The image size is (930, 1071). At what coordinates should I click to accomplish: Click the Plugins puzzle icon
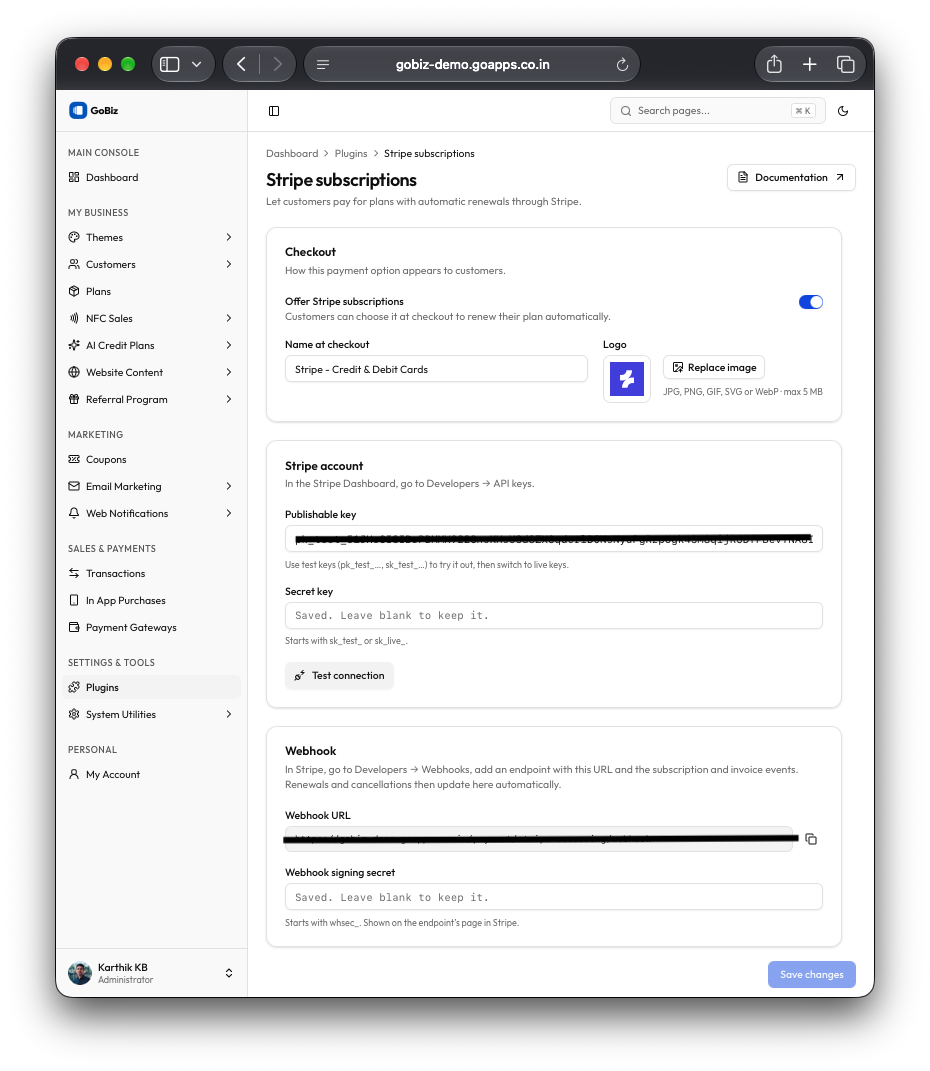(x=74, y=687)
